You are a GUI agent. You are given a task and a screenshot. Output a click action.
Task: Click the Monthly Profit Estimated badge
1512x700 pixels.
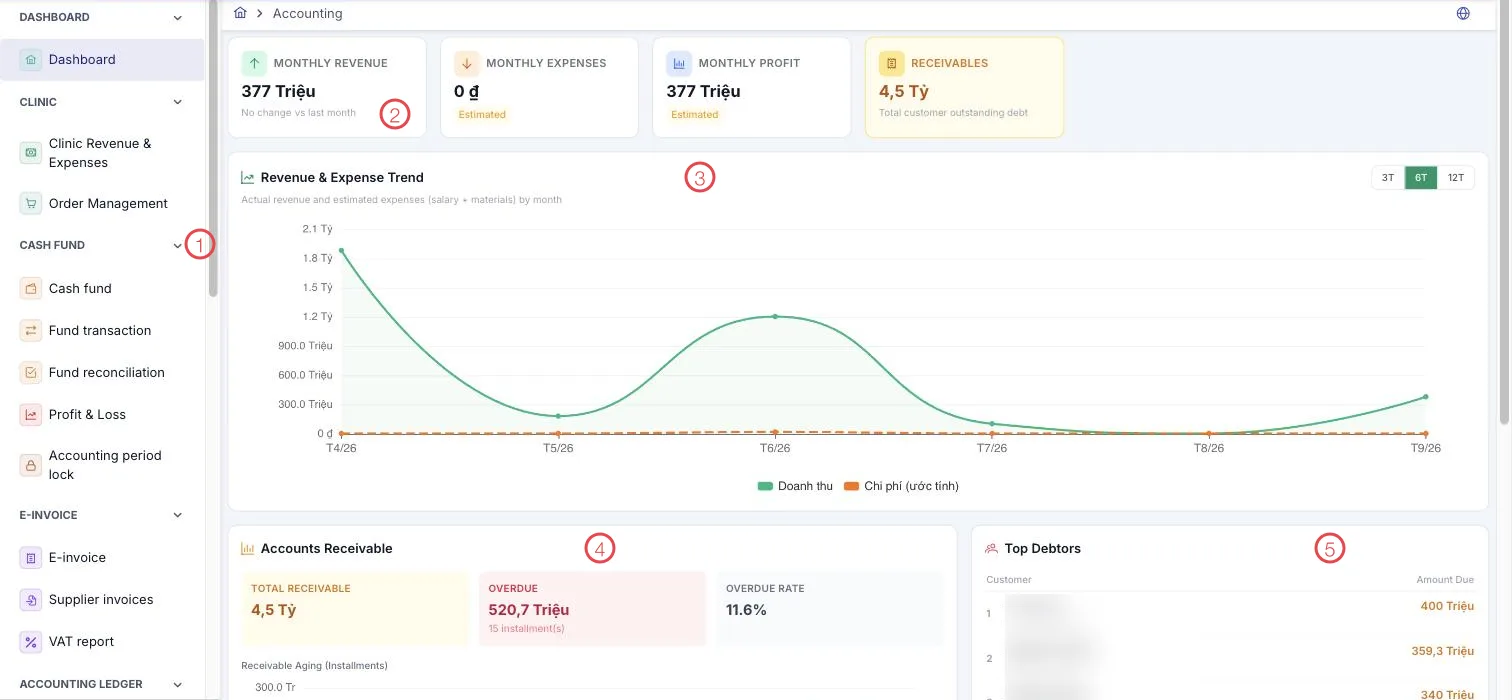click(695, 115)
